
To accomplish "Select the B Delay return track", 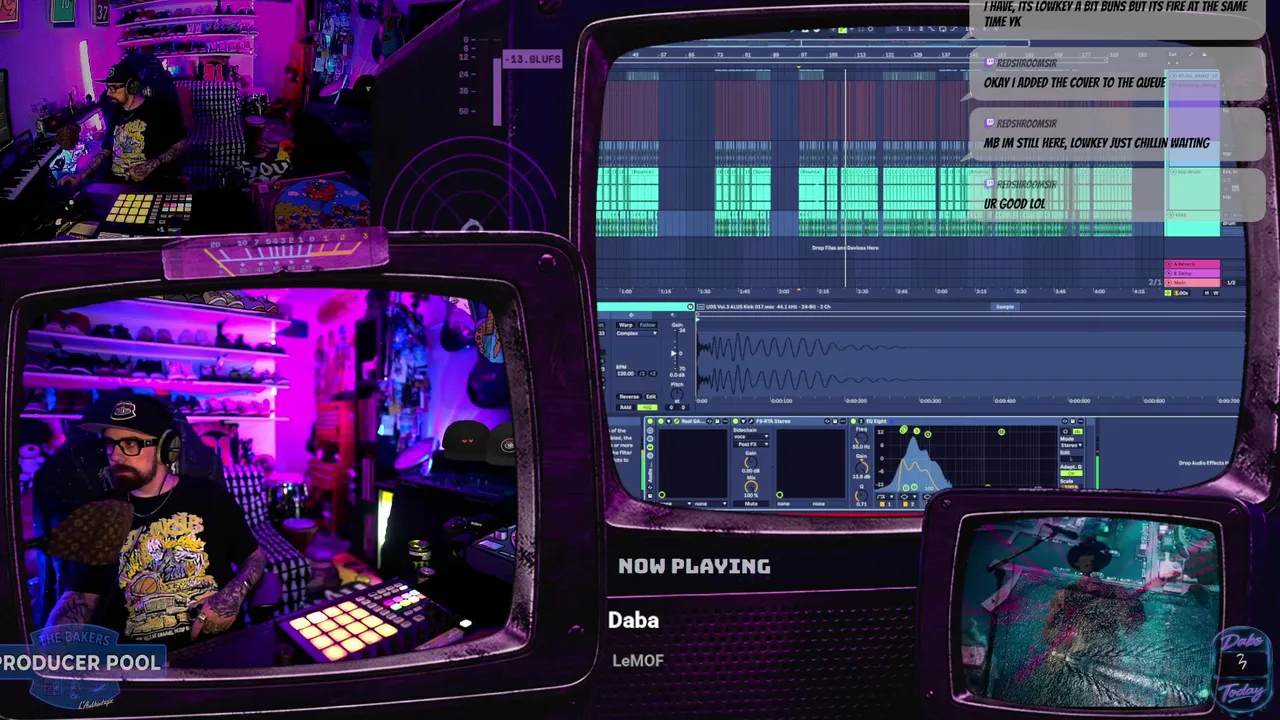I will [x=1194, y=274].
